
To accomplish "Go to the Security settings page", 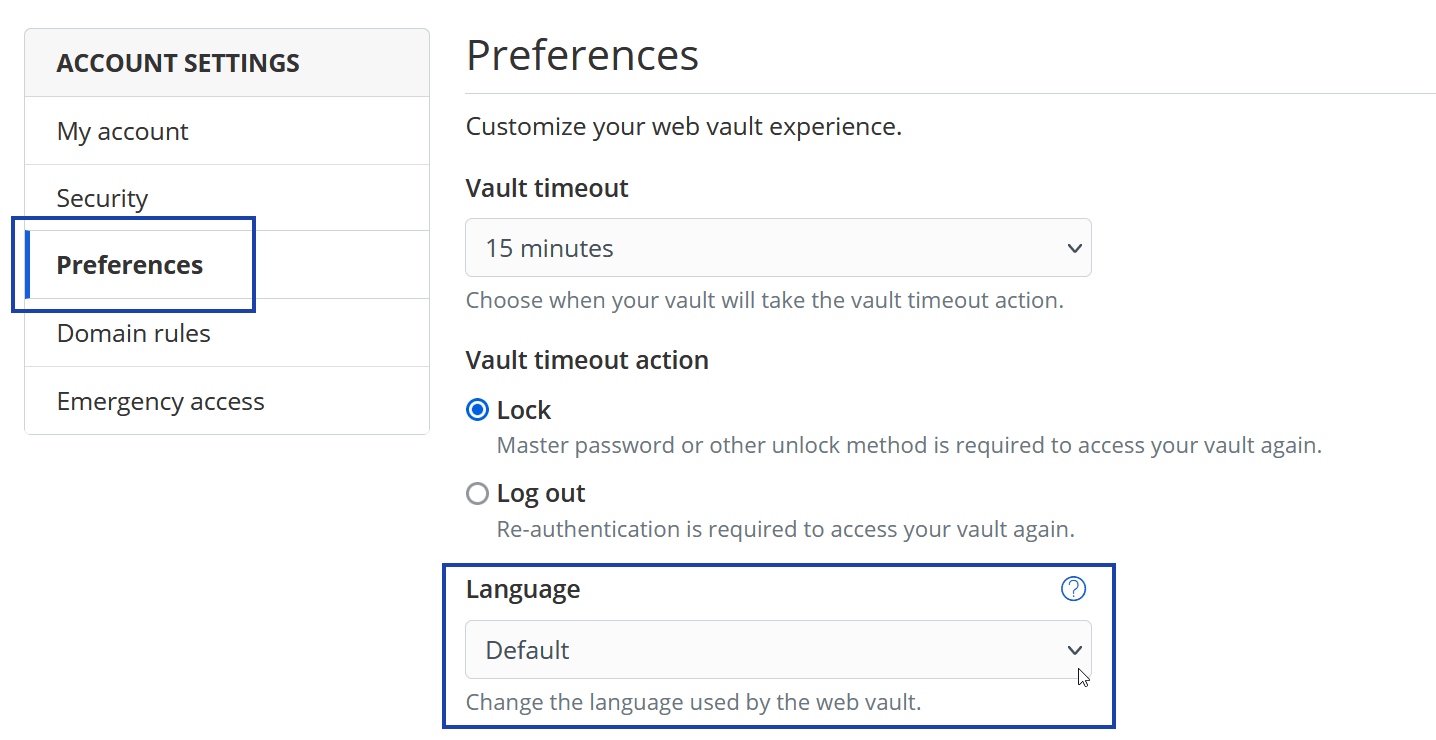I will 102,198.
